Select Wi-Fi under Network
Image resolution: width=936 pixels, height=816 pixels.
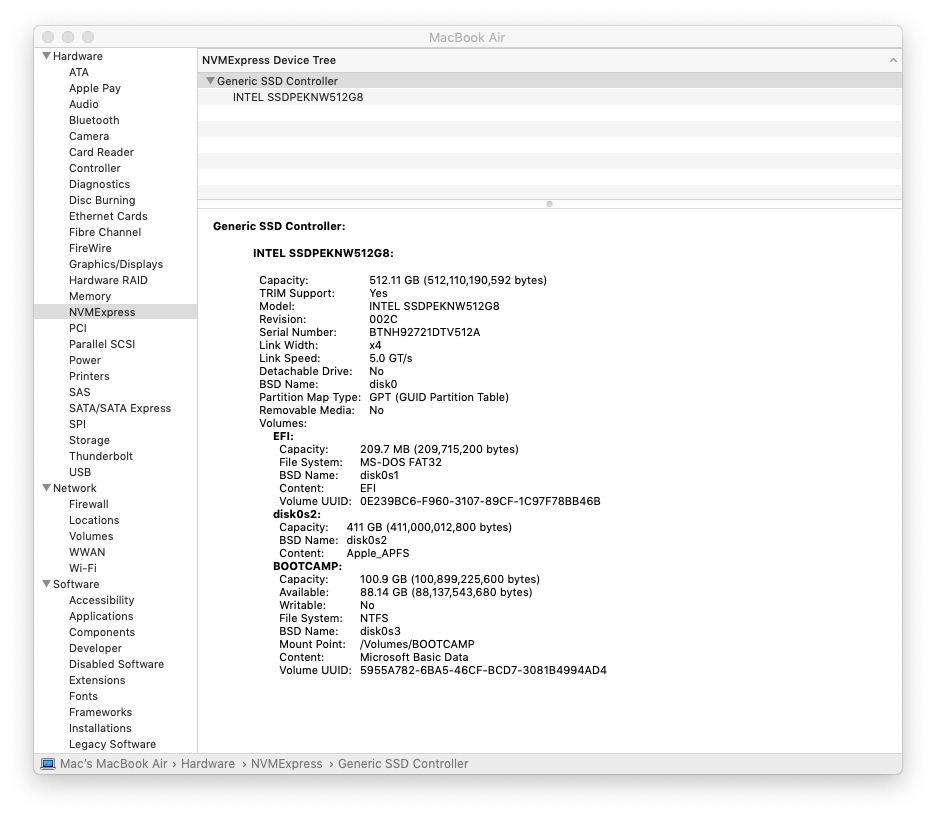click(83, 568)
